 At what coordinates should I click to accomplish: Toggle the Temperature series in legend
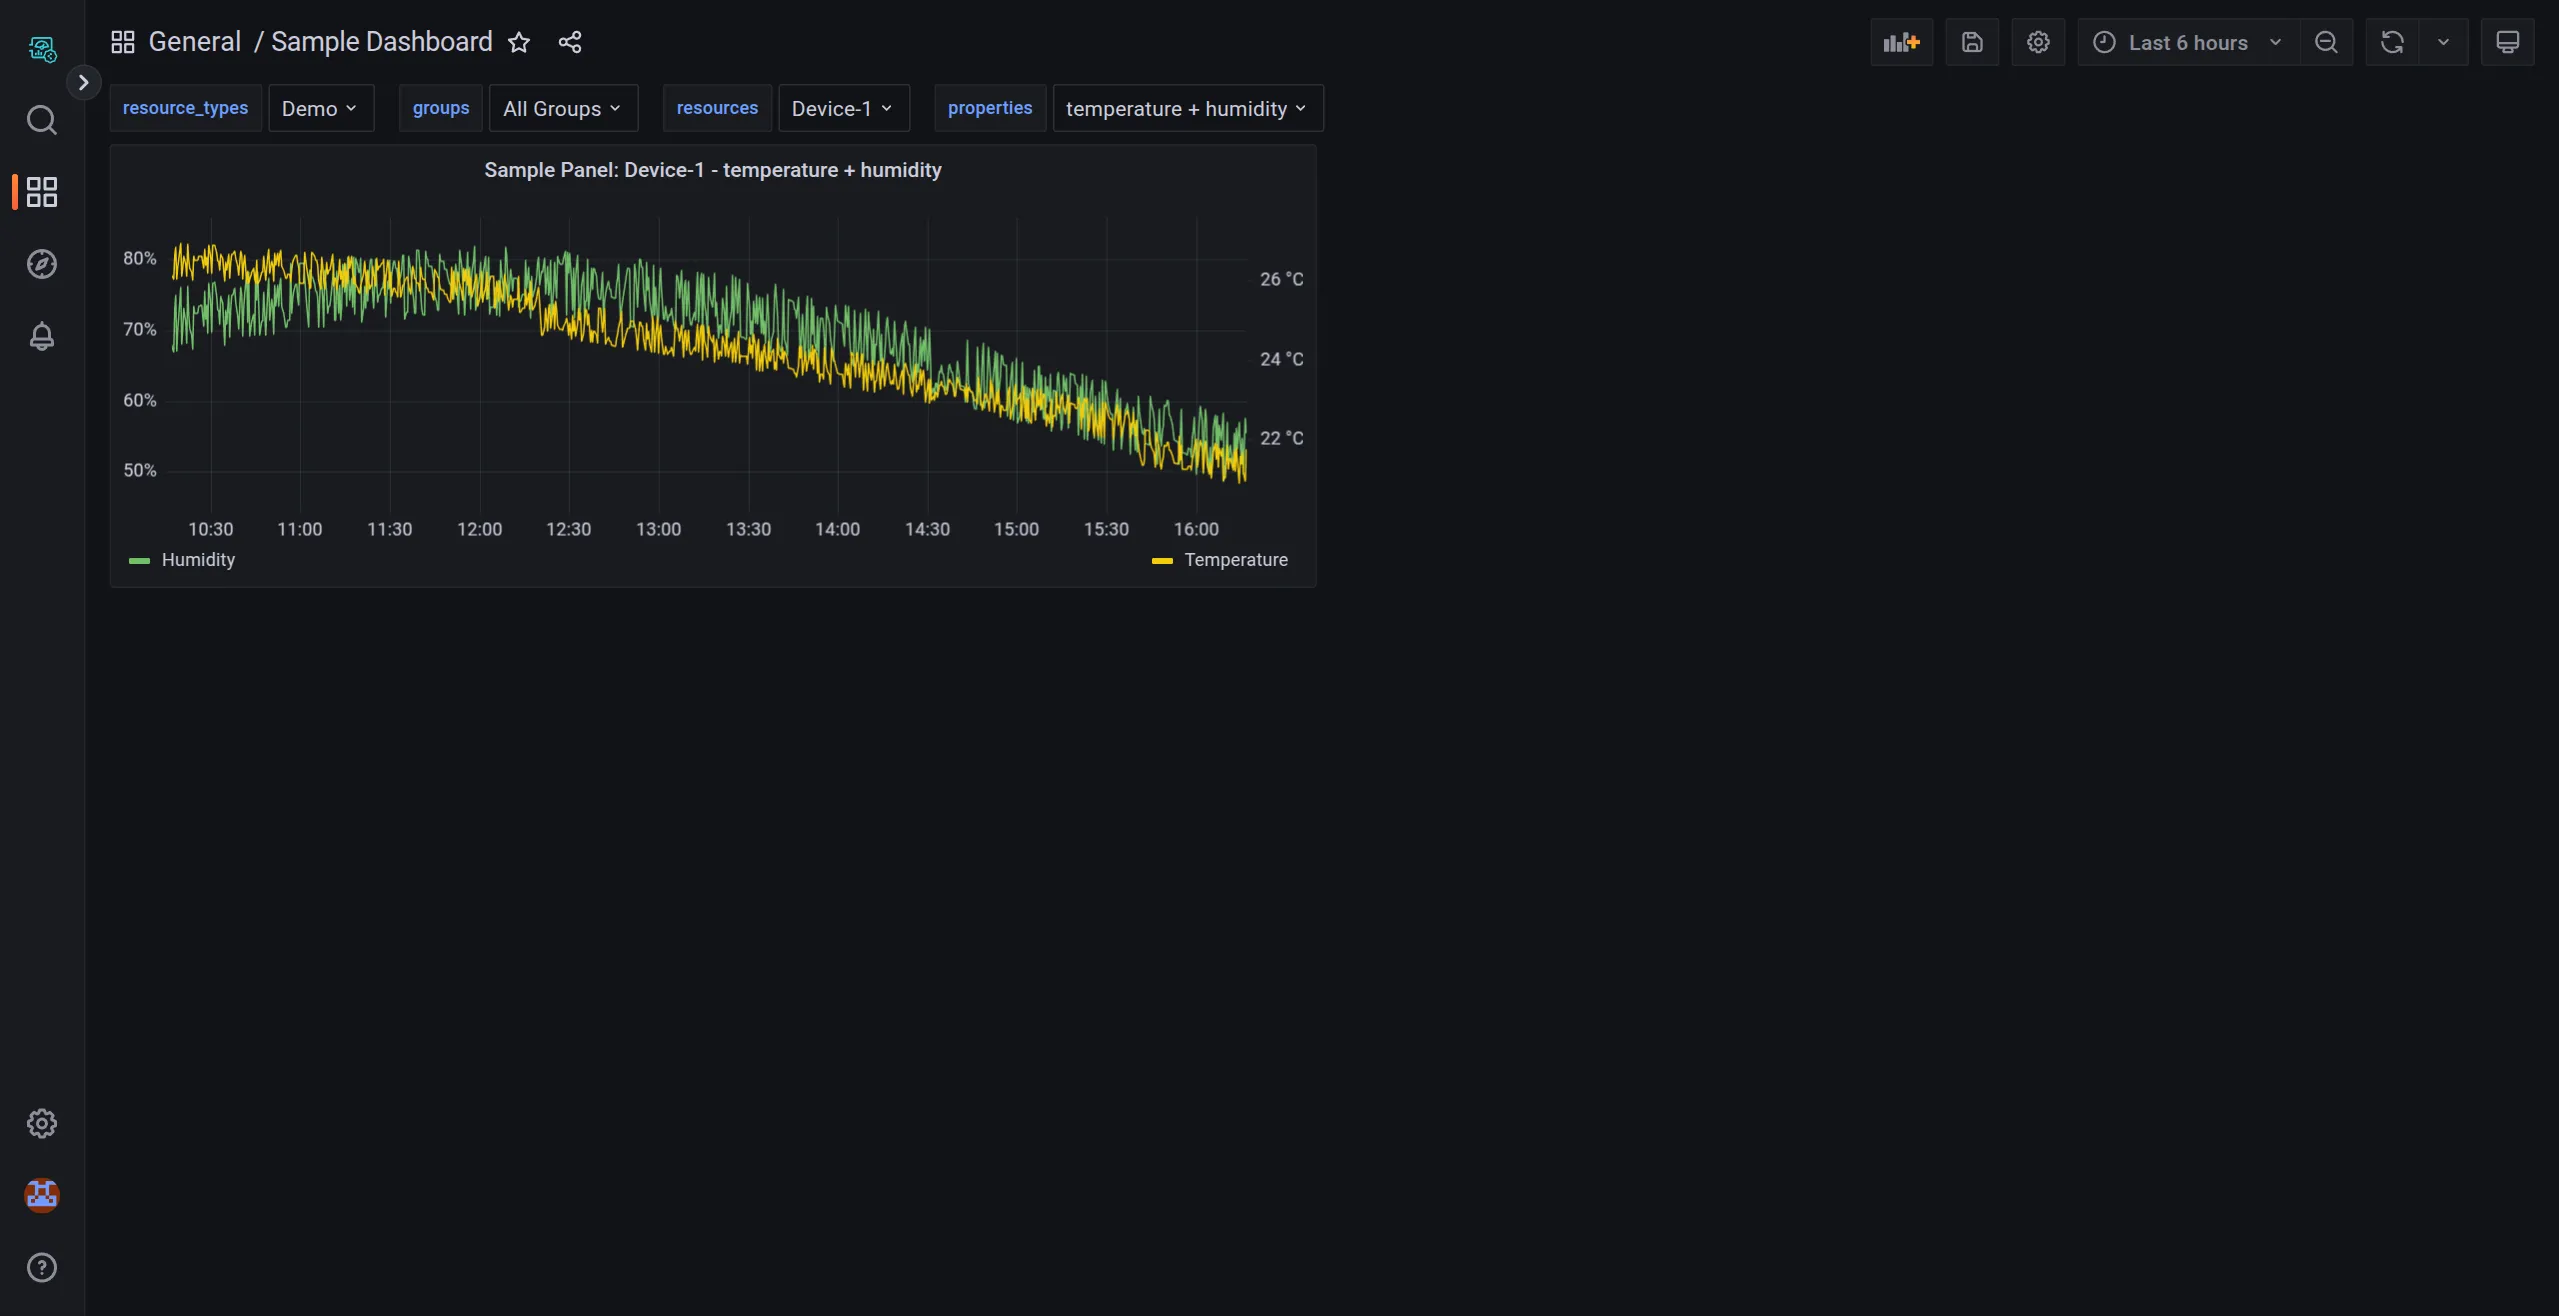pyautogui.click(x=1236, y=560)
